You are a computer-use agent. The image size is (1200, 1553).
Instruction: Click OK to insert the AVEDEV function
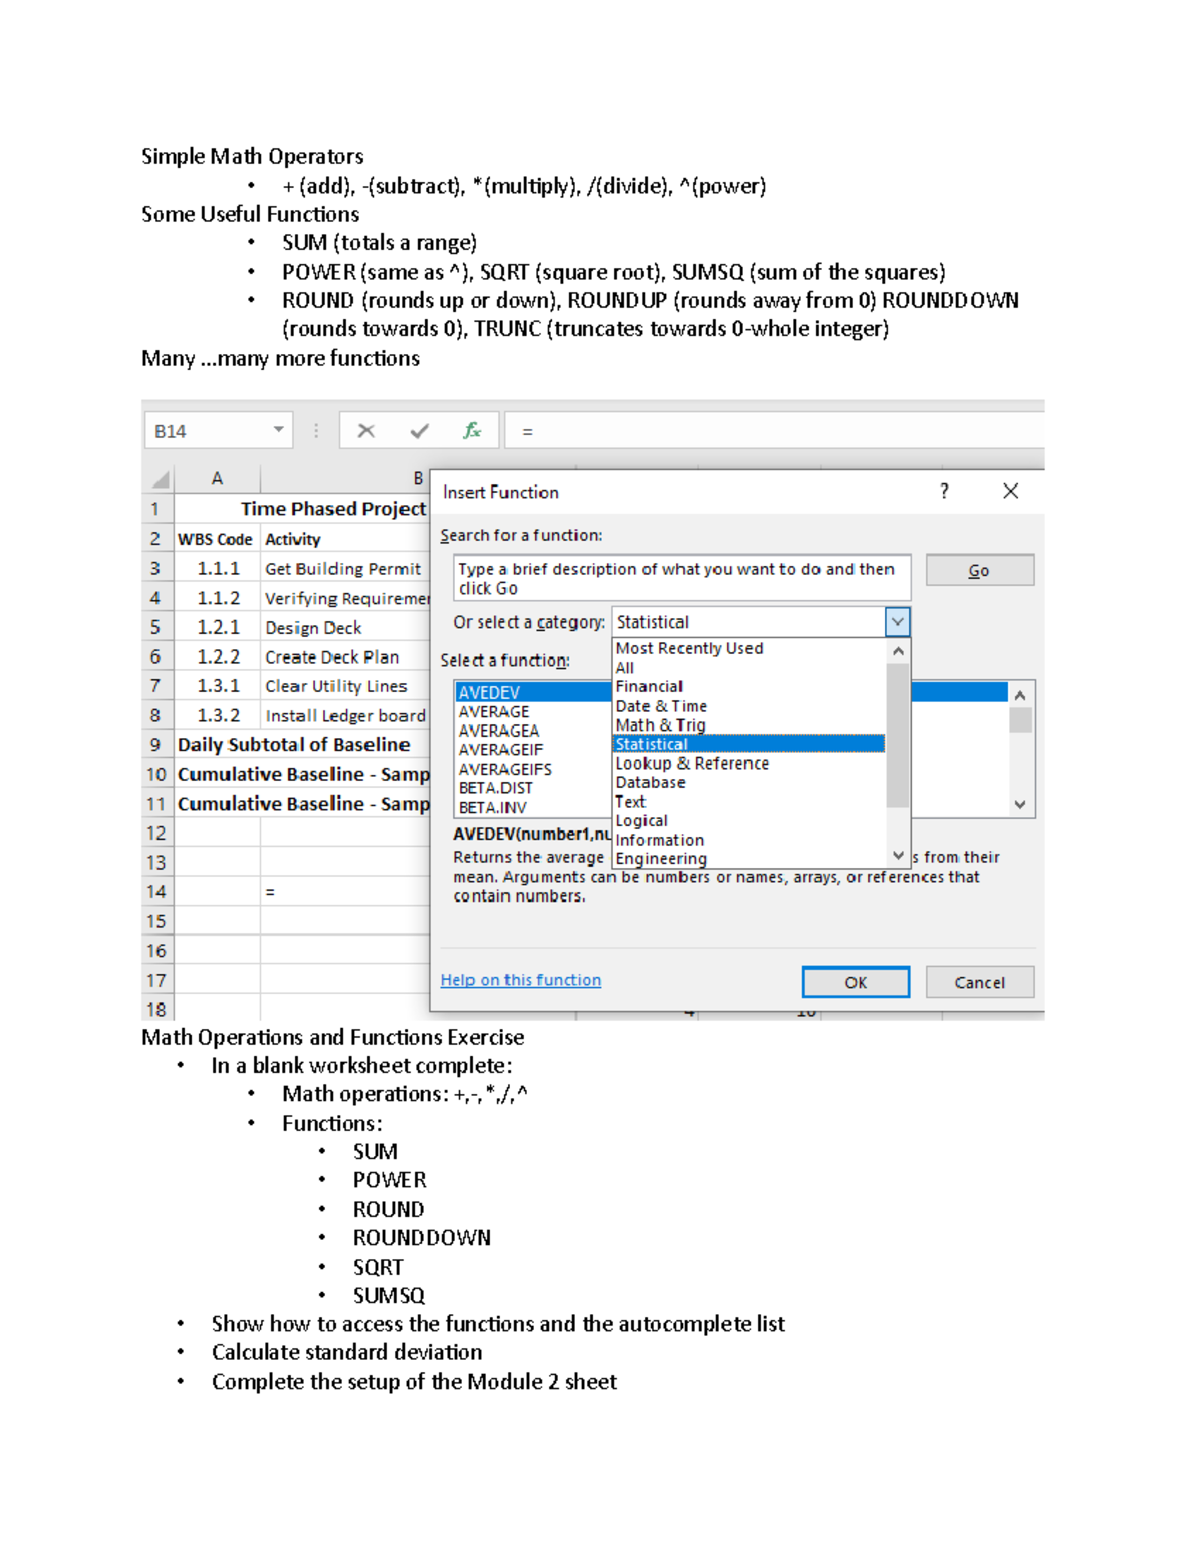point(855,981)
